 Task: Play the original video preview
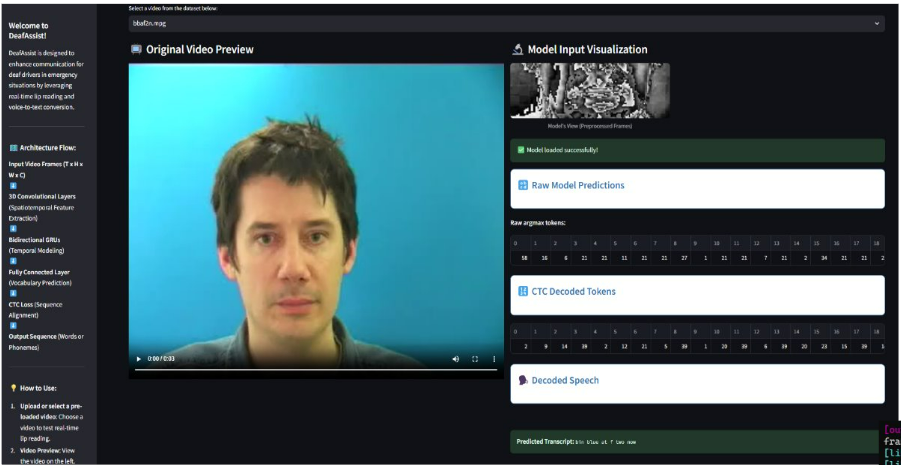pos(138,359)
